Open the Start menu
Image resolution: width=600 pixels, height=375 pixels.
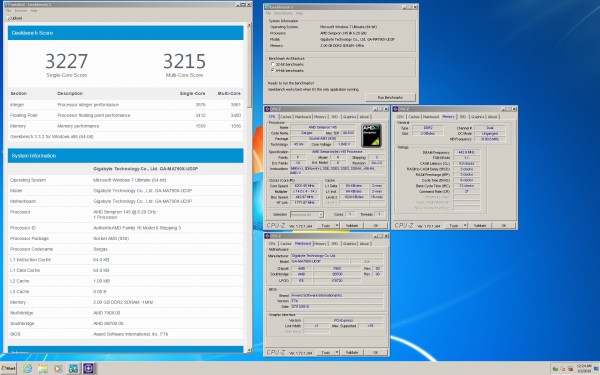8,368
